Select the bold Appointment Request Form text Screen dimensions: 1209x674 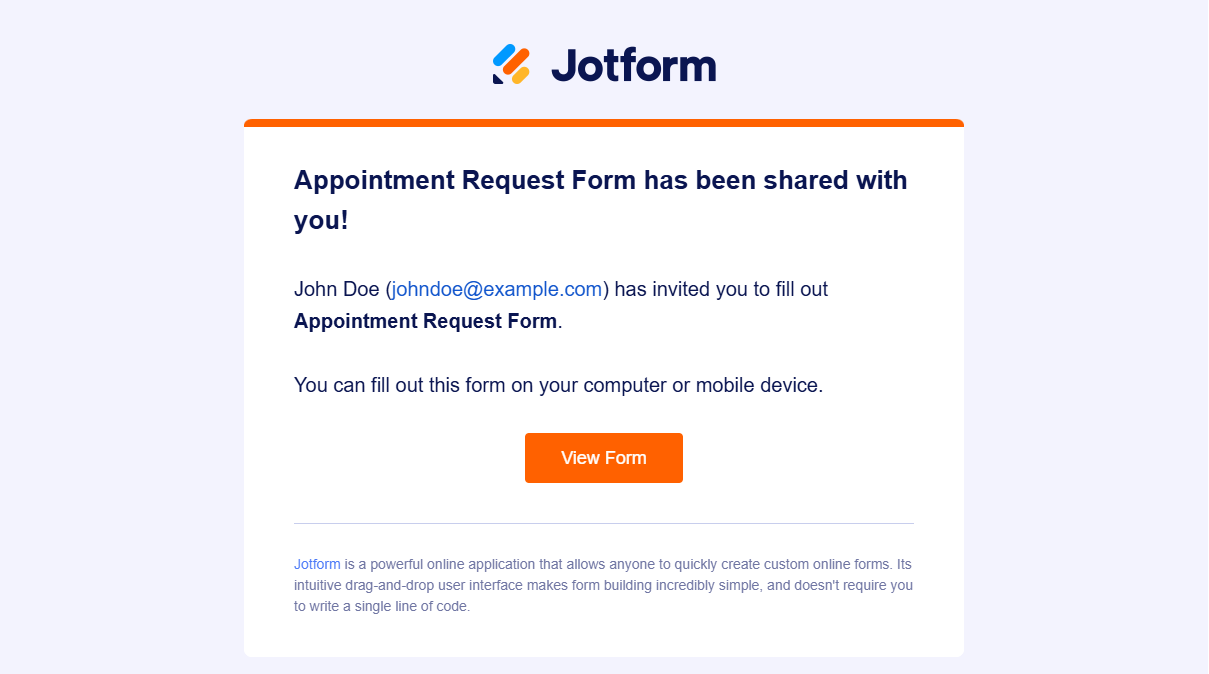(x=425, y=322)
